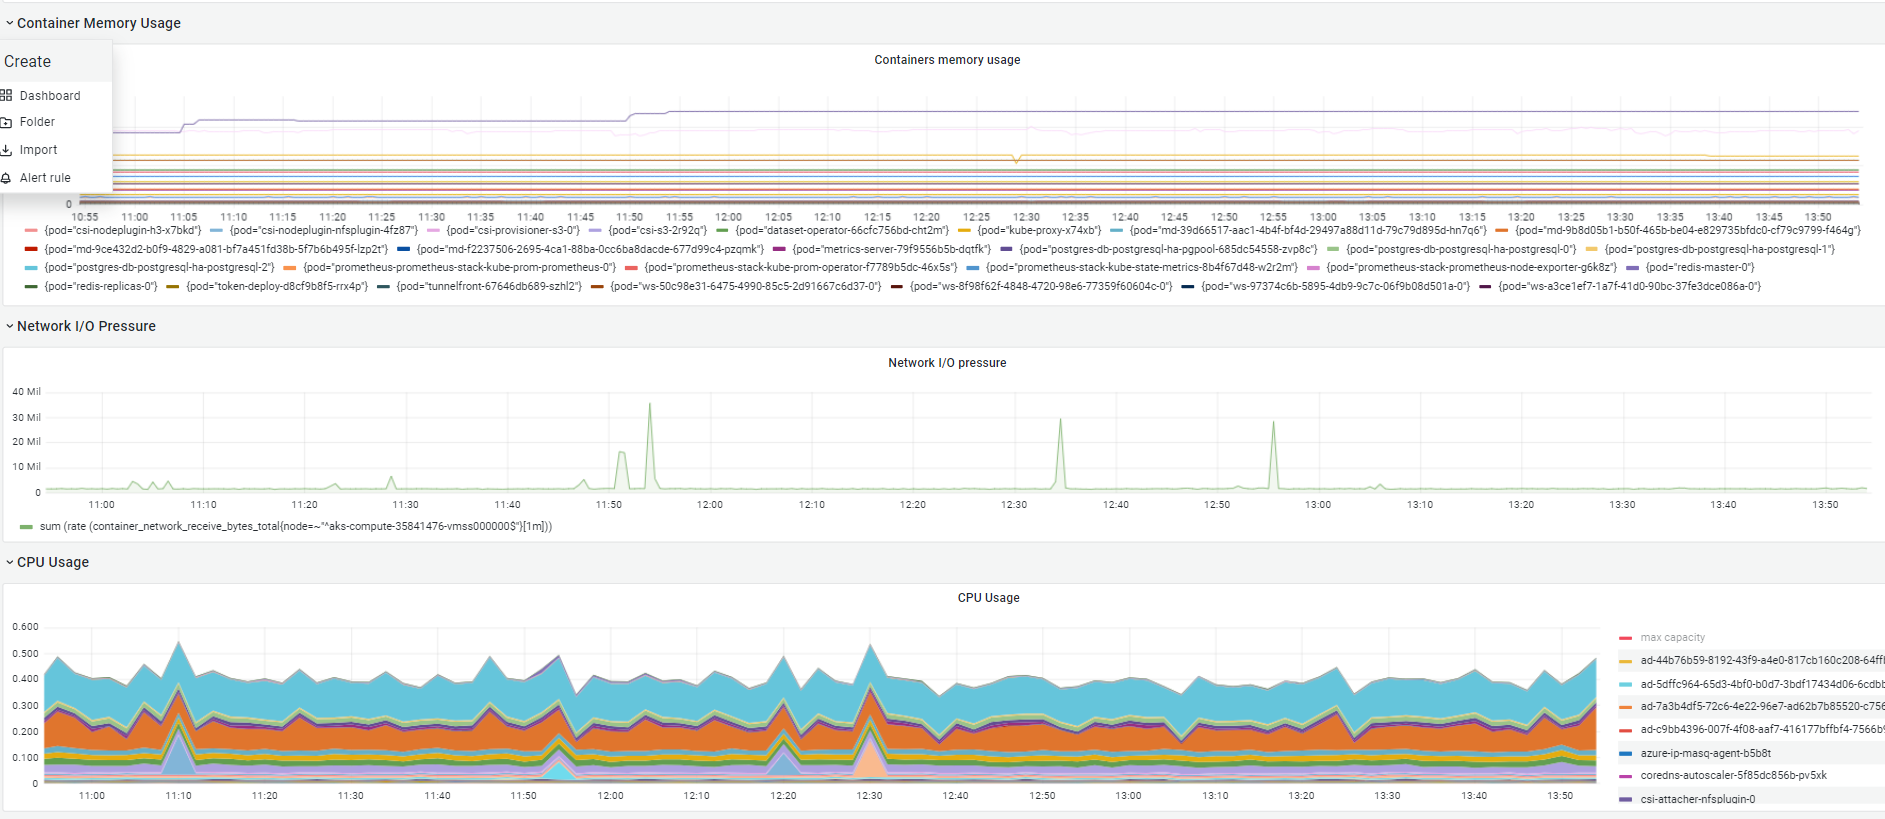Click the ws-50c98e31 pod legend label
1885x819 pixels.
pos(746,286)
